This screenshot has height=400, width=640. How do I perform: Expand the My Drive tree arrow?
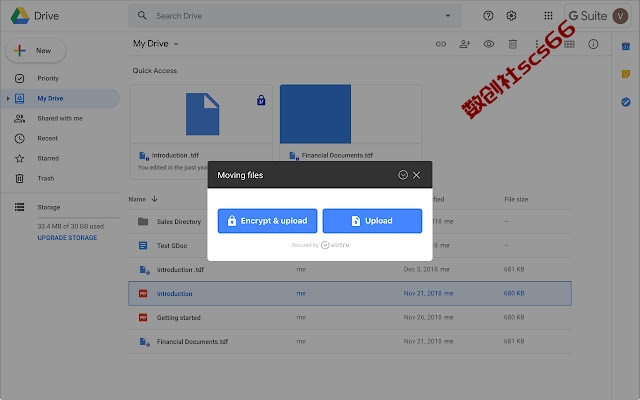(x=7, y=98)
